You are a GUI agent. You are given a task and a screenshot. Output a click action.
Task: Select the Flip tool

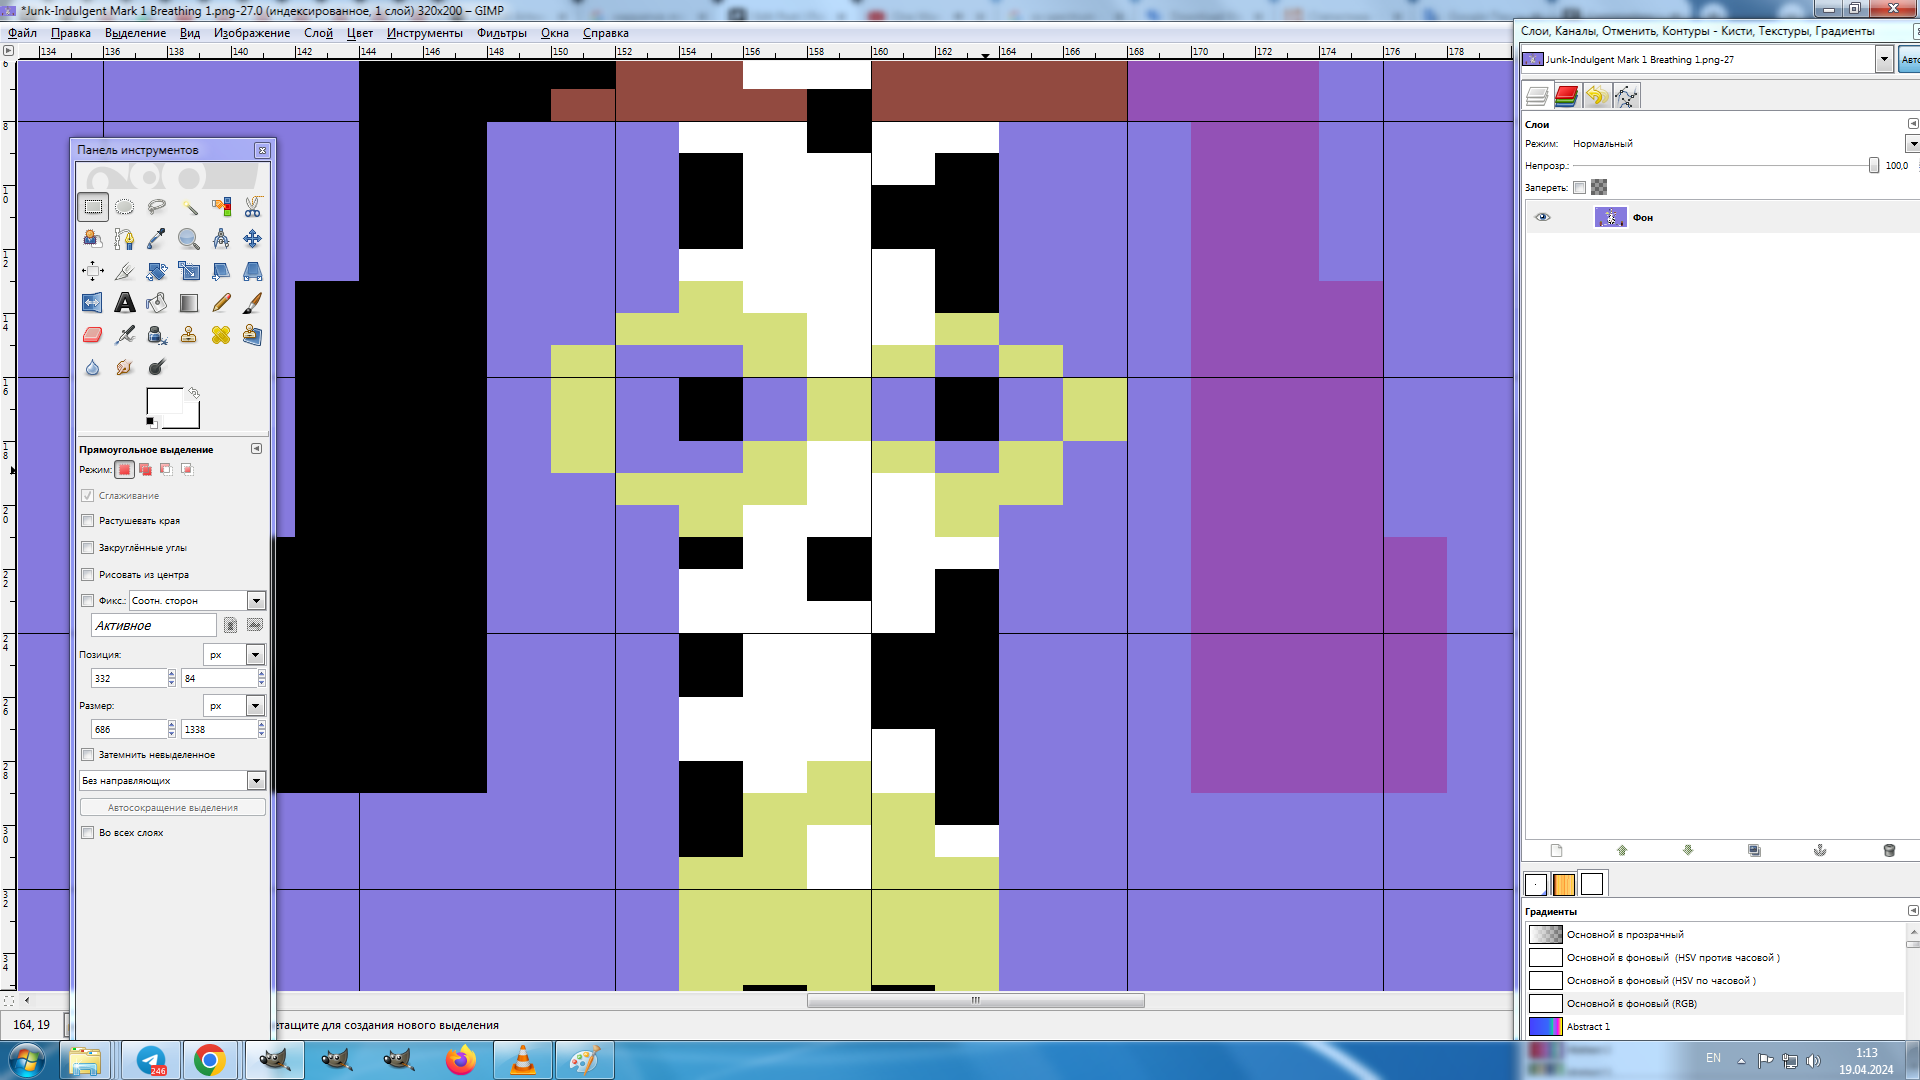coord(93,303)
